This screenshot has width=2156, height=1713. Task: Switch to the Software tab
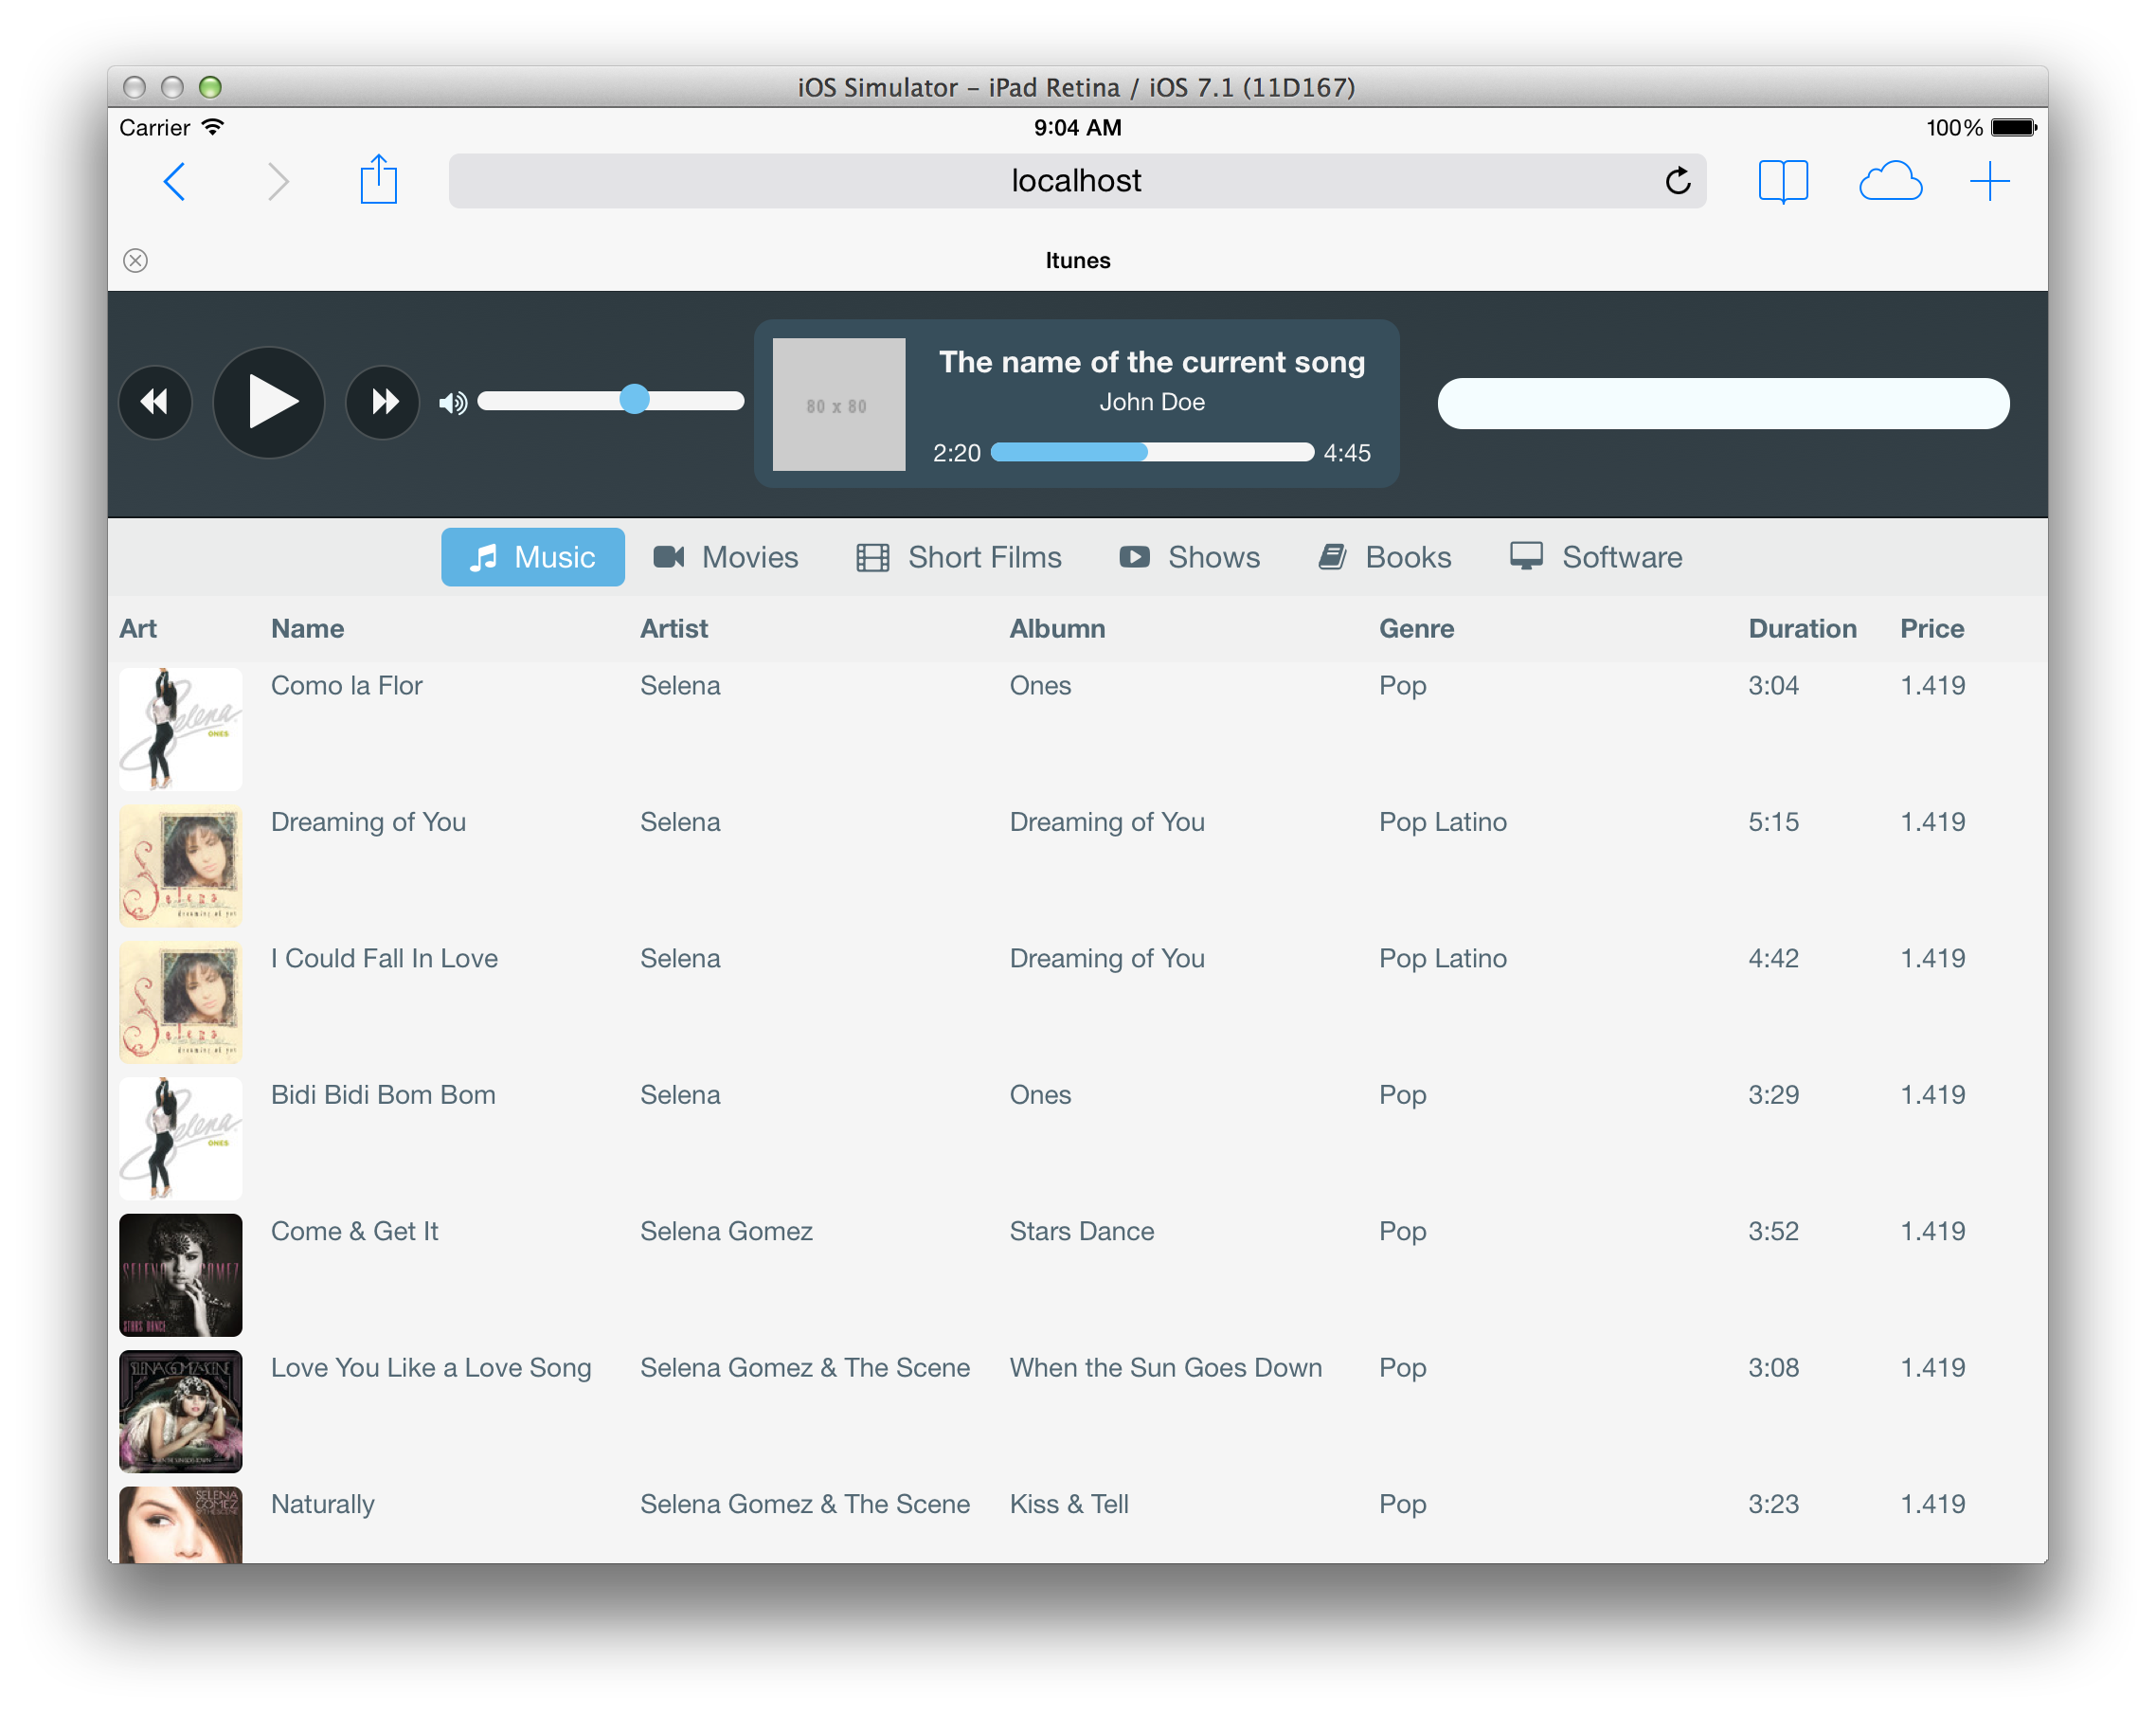[x=1596, y=557]
